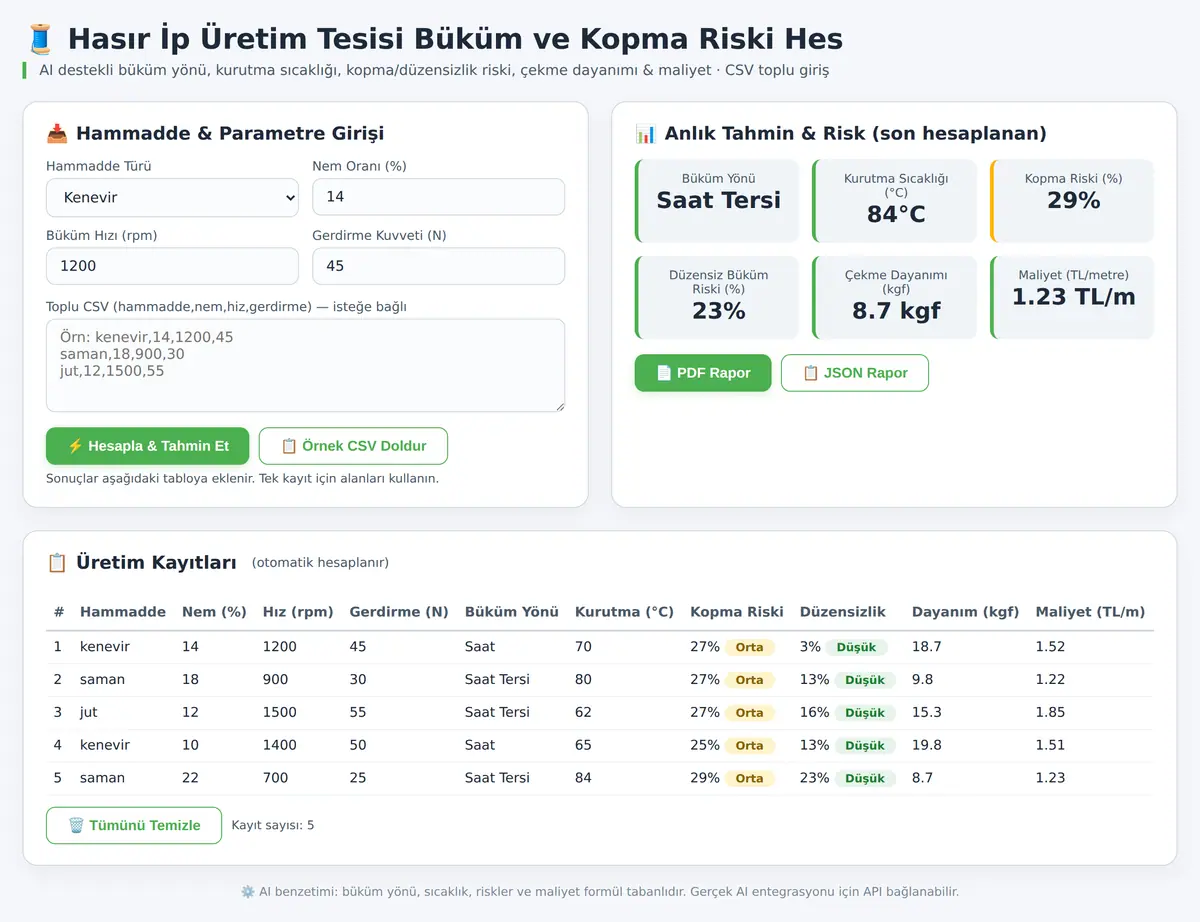Click the Büküm Hızı (rpm) input field
This screenshot has width=1200, height=922.
172,266
